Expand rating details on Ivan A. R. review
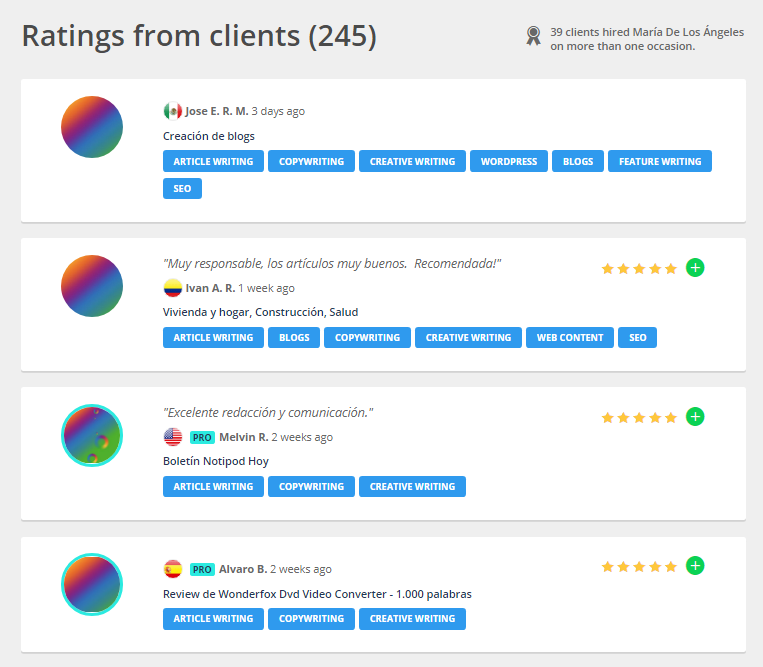The width and height of the screenshot is (763, 667). point(695,267)
